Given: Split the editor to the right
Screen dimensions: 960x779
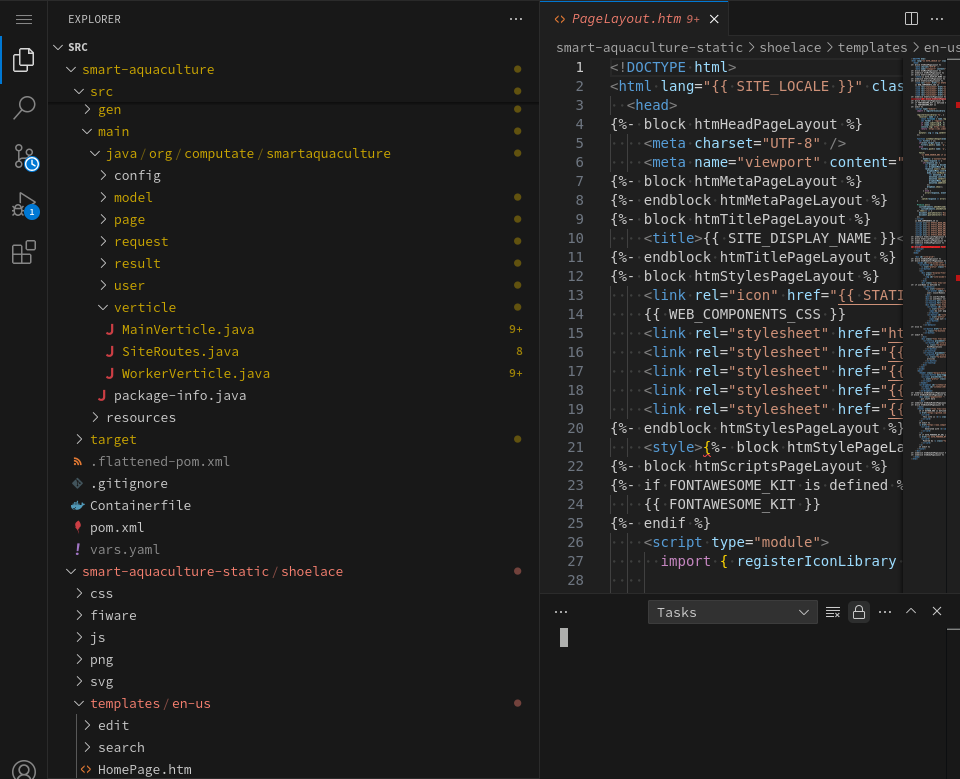Looking at the screenshot, I should 911,19.
